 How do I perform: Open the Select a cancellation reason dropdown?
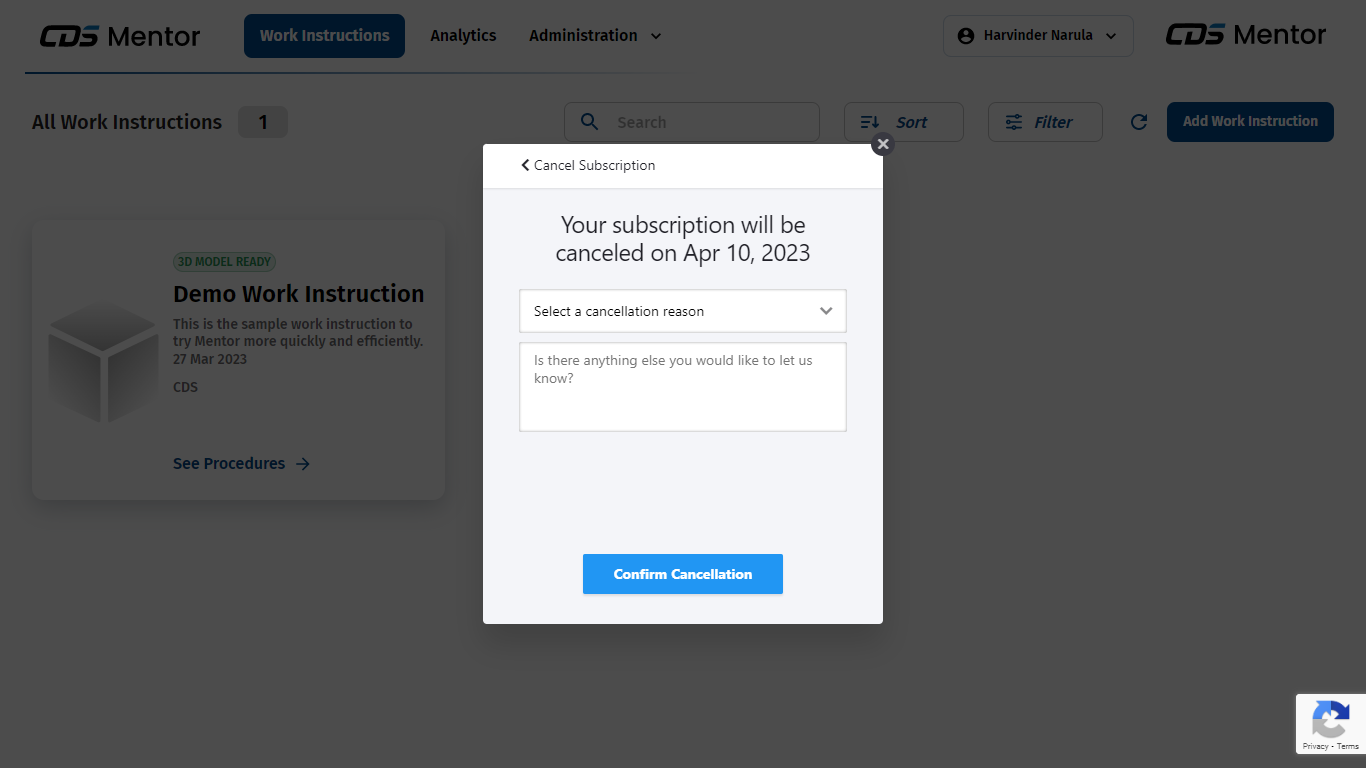point(683,311)
